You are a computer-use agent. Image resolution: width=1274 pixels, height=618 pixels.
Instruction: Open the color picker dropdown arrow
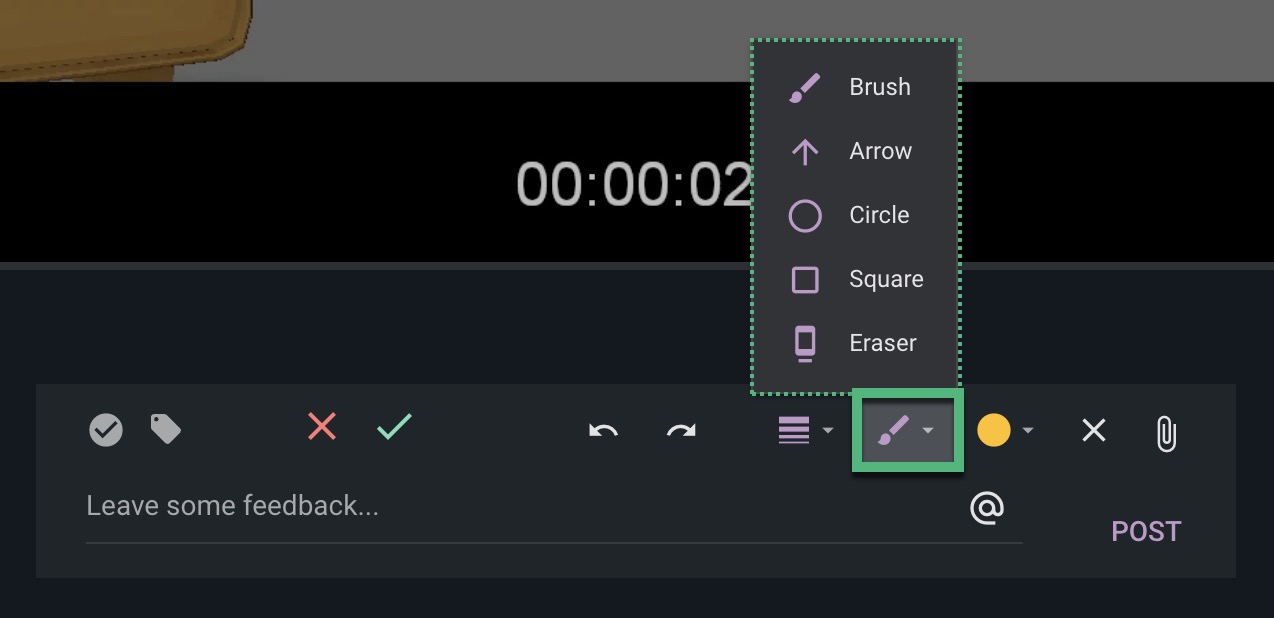[1027, 431]
